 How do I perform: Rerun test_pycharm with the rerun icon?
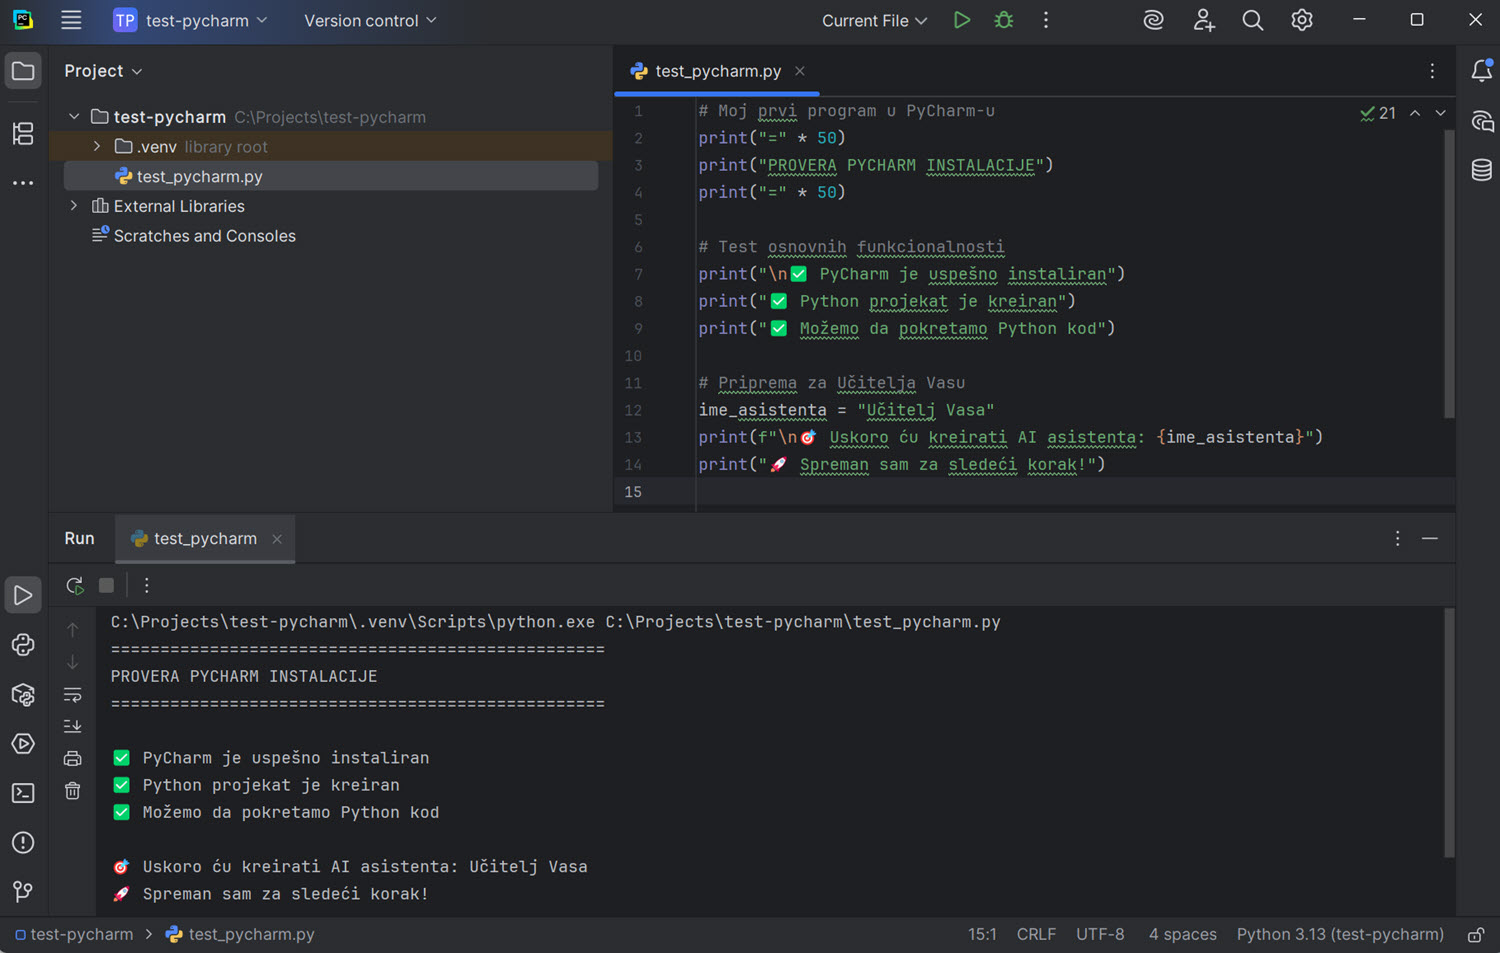click(x=74, y=585)
